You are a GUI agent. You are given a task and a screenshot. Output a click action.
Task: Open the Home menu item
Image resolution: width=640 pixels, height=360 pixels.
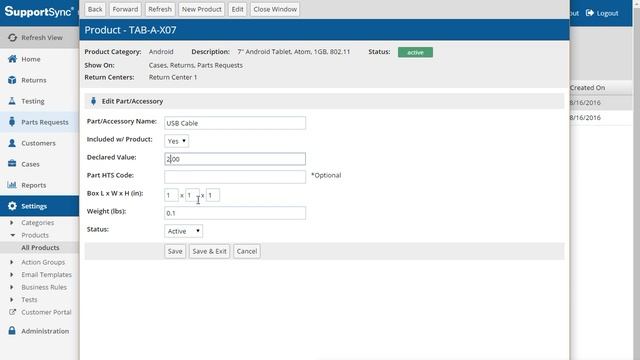39,59
